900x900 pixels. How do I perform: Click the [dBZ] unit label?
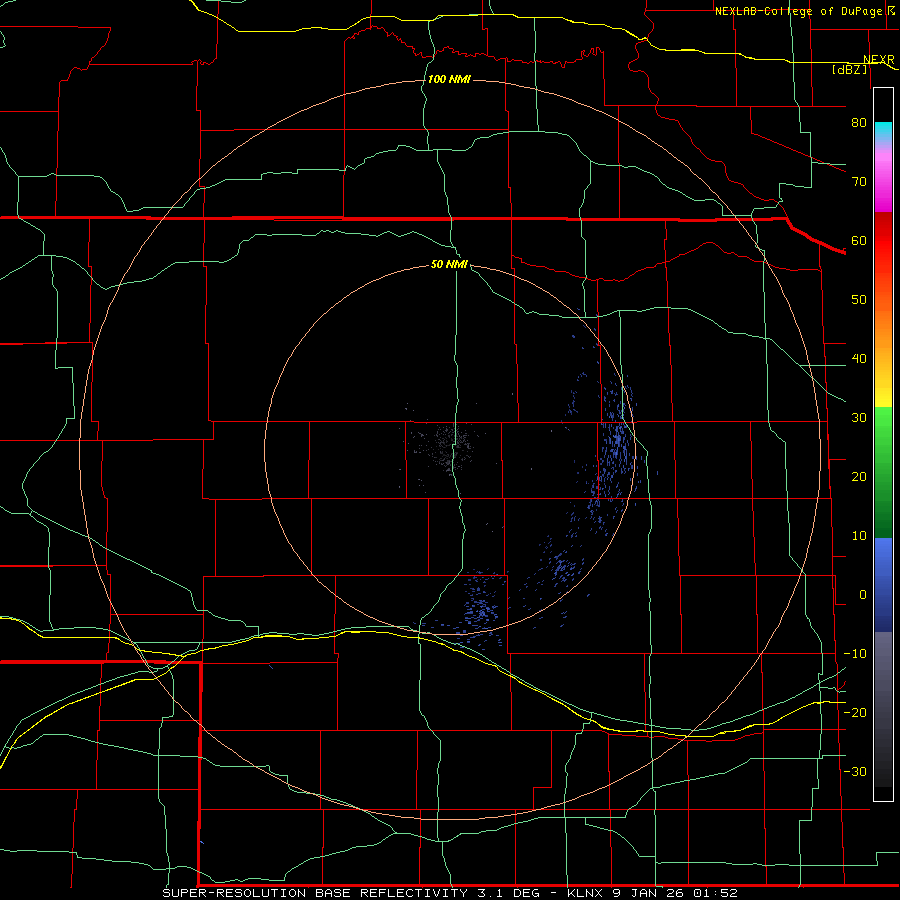[849, 69]
